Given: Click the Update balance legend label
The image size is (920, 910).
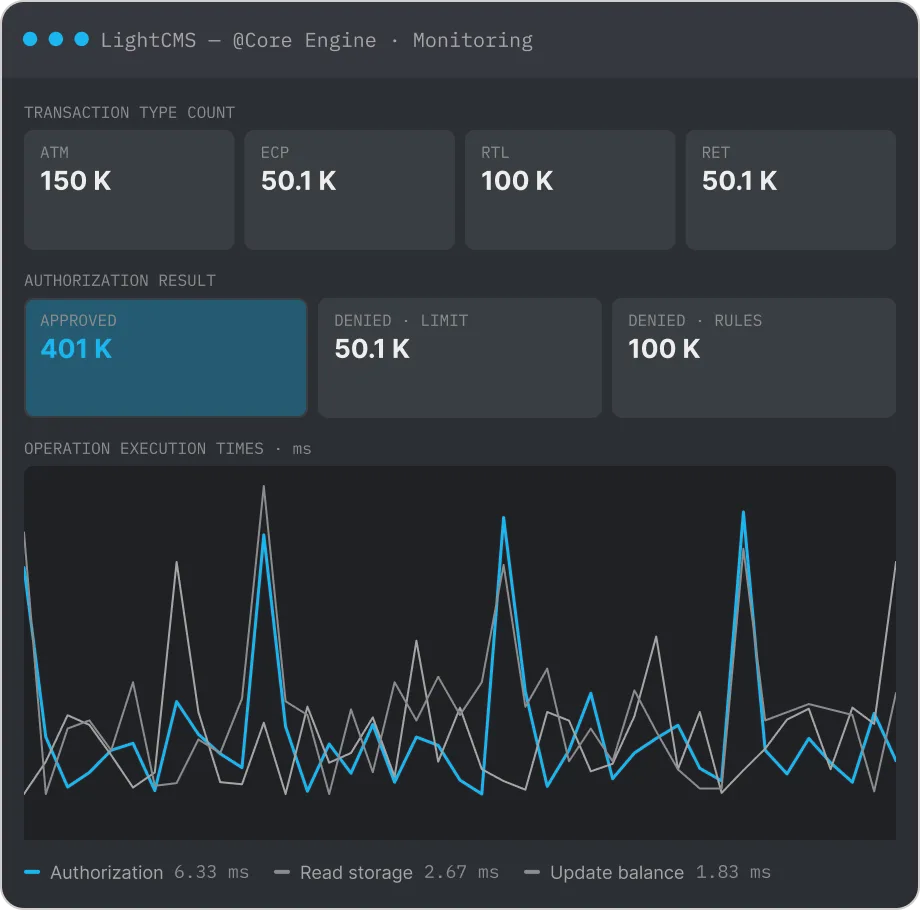Looking at the screenshot, I should pyautogui.click(x=617, y=872).
